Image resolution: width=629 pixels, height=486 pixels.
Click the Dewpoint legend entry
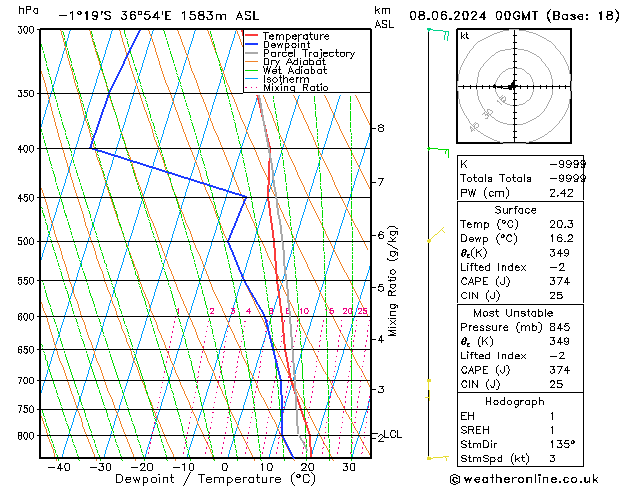278,45
